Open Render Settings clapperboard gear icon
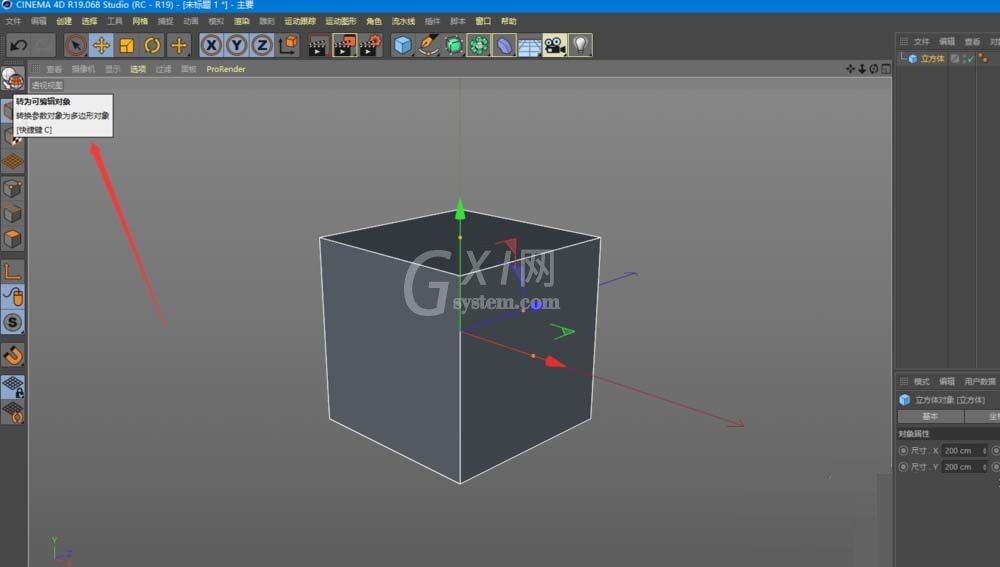The image size is (1000, 567). tap(371, 45)
